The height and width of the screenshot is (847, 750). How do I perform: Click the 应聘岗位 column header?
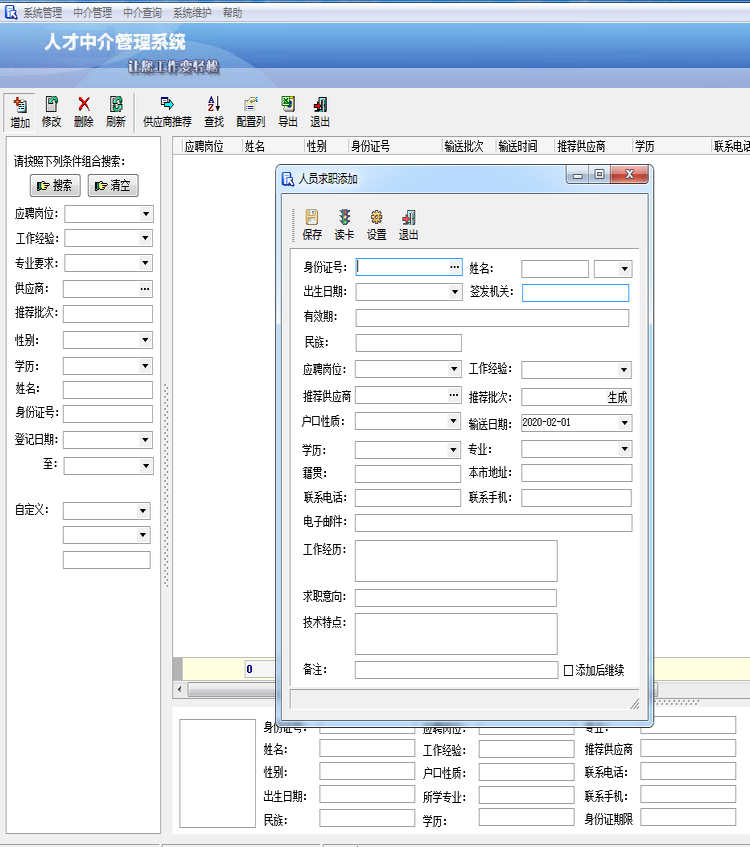coord(204,146)
